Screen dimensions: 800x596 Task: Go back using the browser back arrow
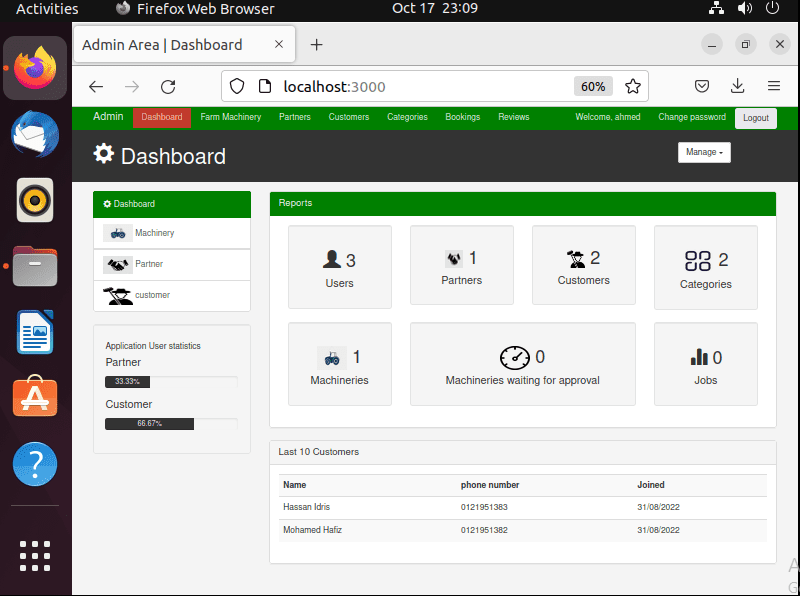(96, 87)
